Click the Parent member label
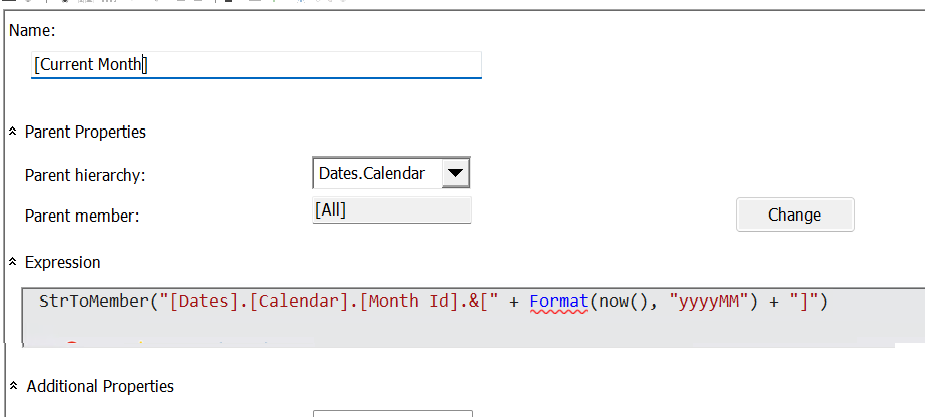925x419 pixels. 82,215
